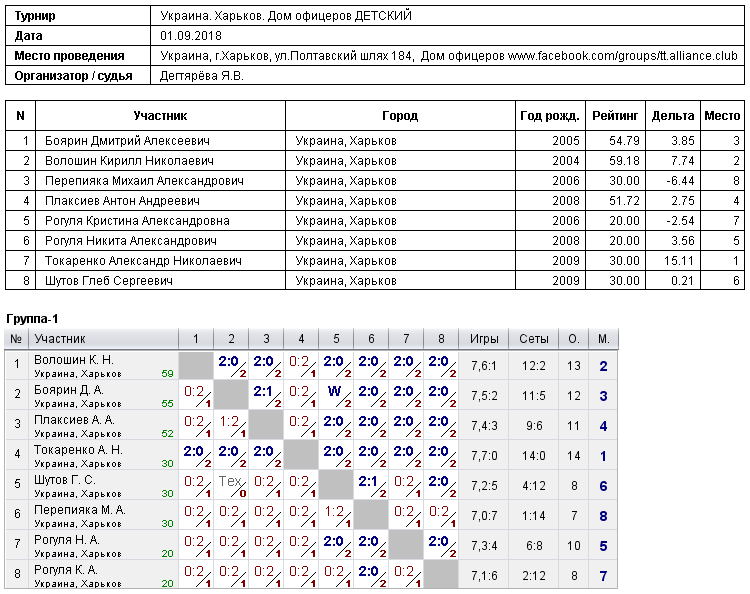Screen dimensions: 750x594
Task: Click games record 7,7:0
Action: pos(484,456)
